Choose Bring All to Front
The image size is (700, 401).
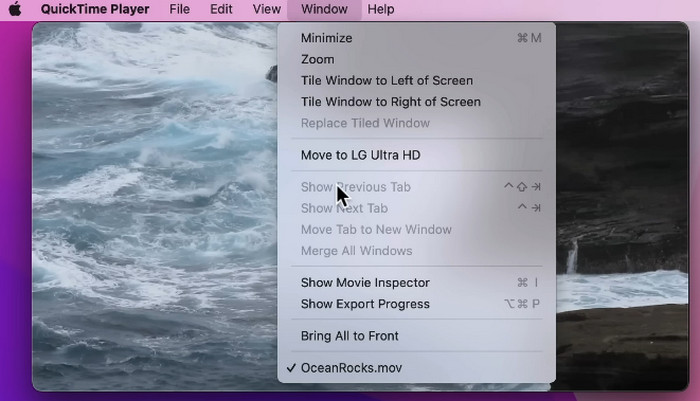click(x=417, y=336)
